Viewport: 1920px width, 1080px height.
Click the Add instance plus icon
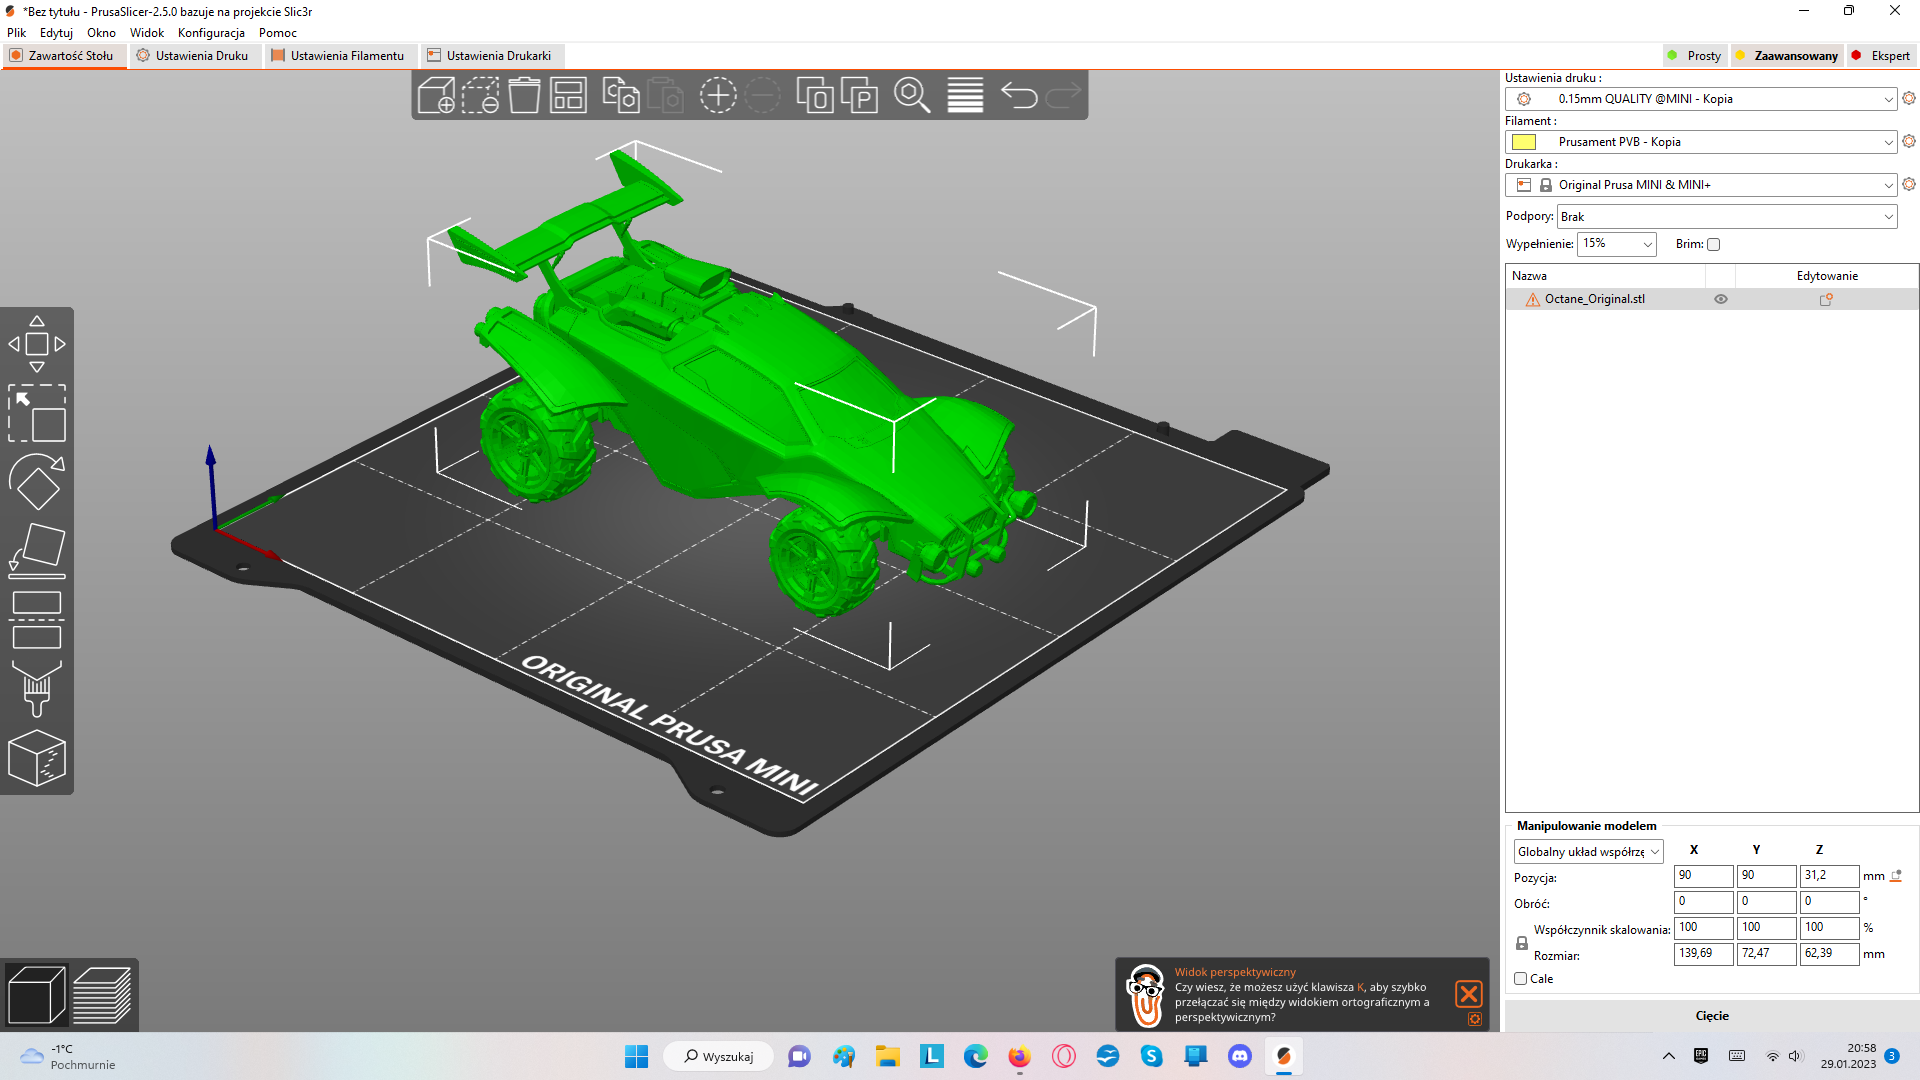click(x=717, y=95)
